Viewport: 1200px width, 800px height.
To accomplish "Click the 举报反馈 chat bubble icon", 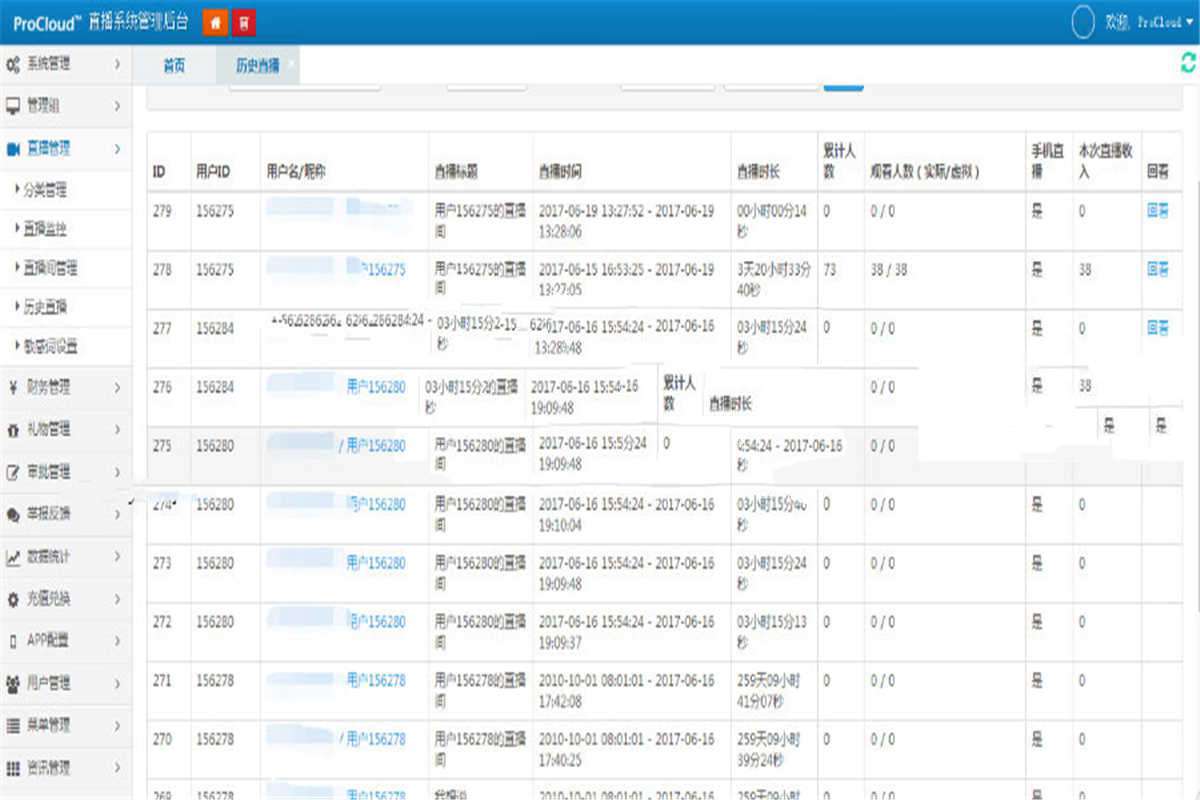I will [14, 514].
